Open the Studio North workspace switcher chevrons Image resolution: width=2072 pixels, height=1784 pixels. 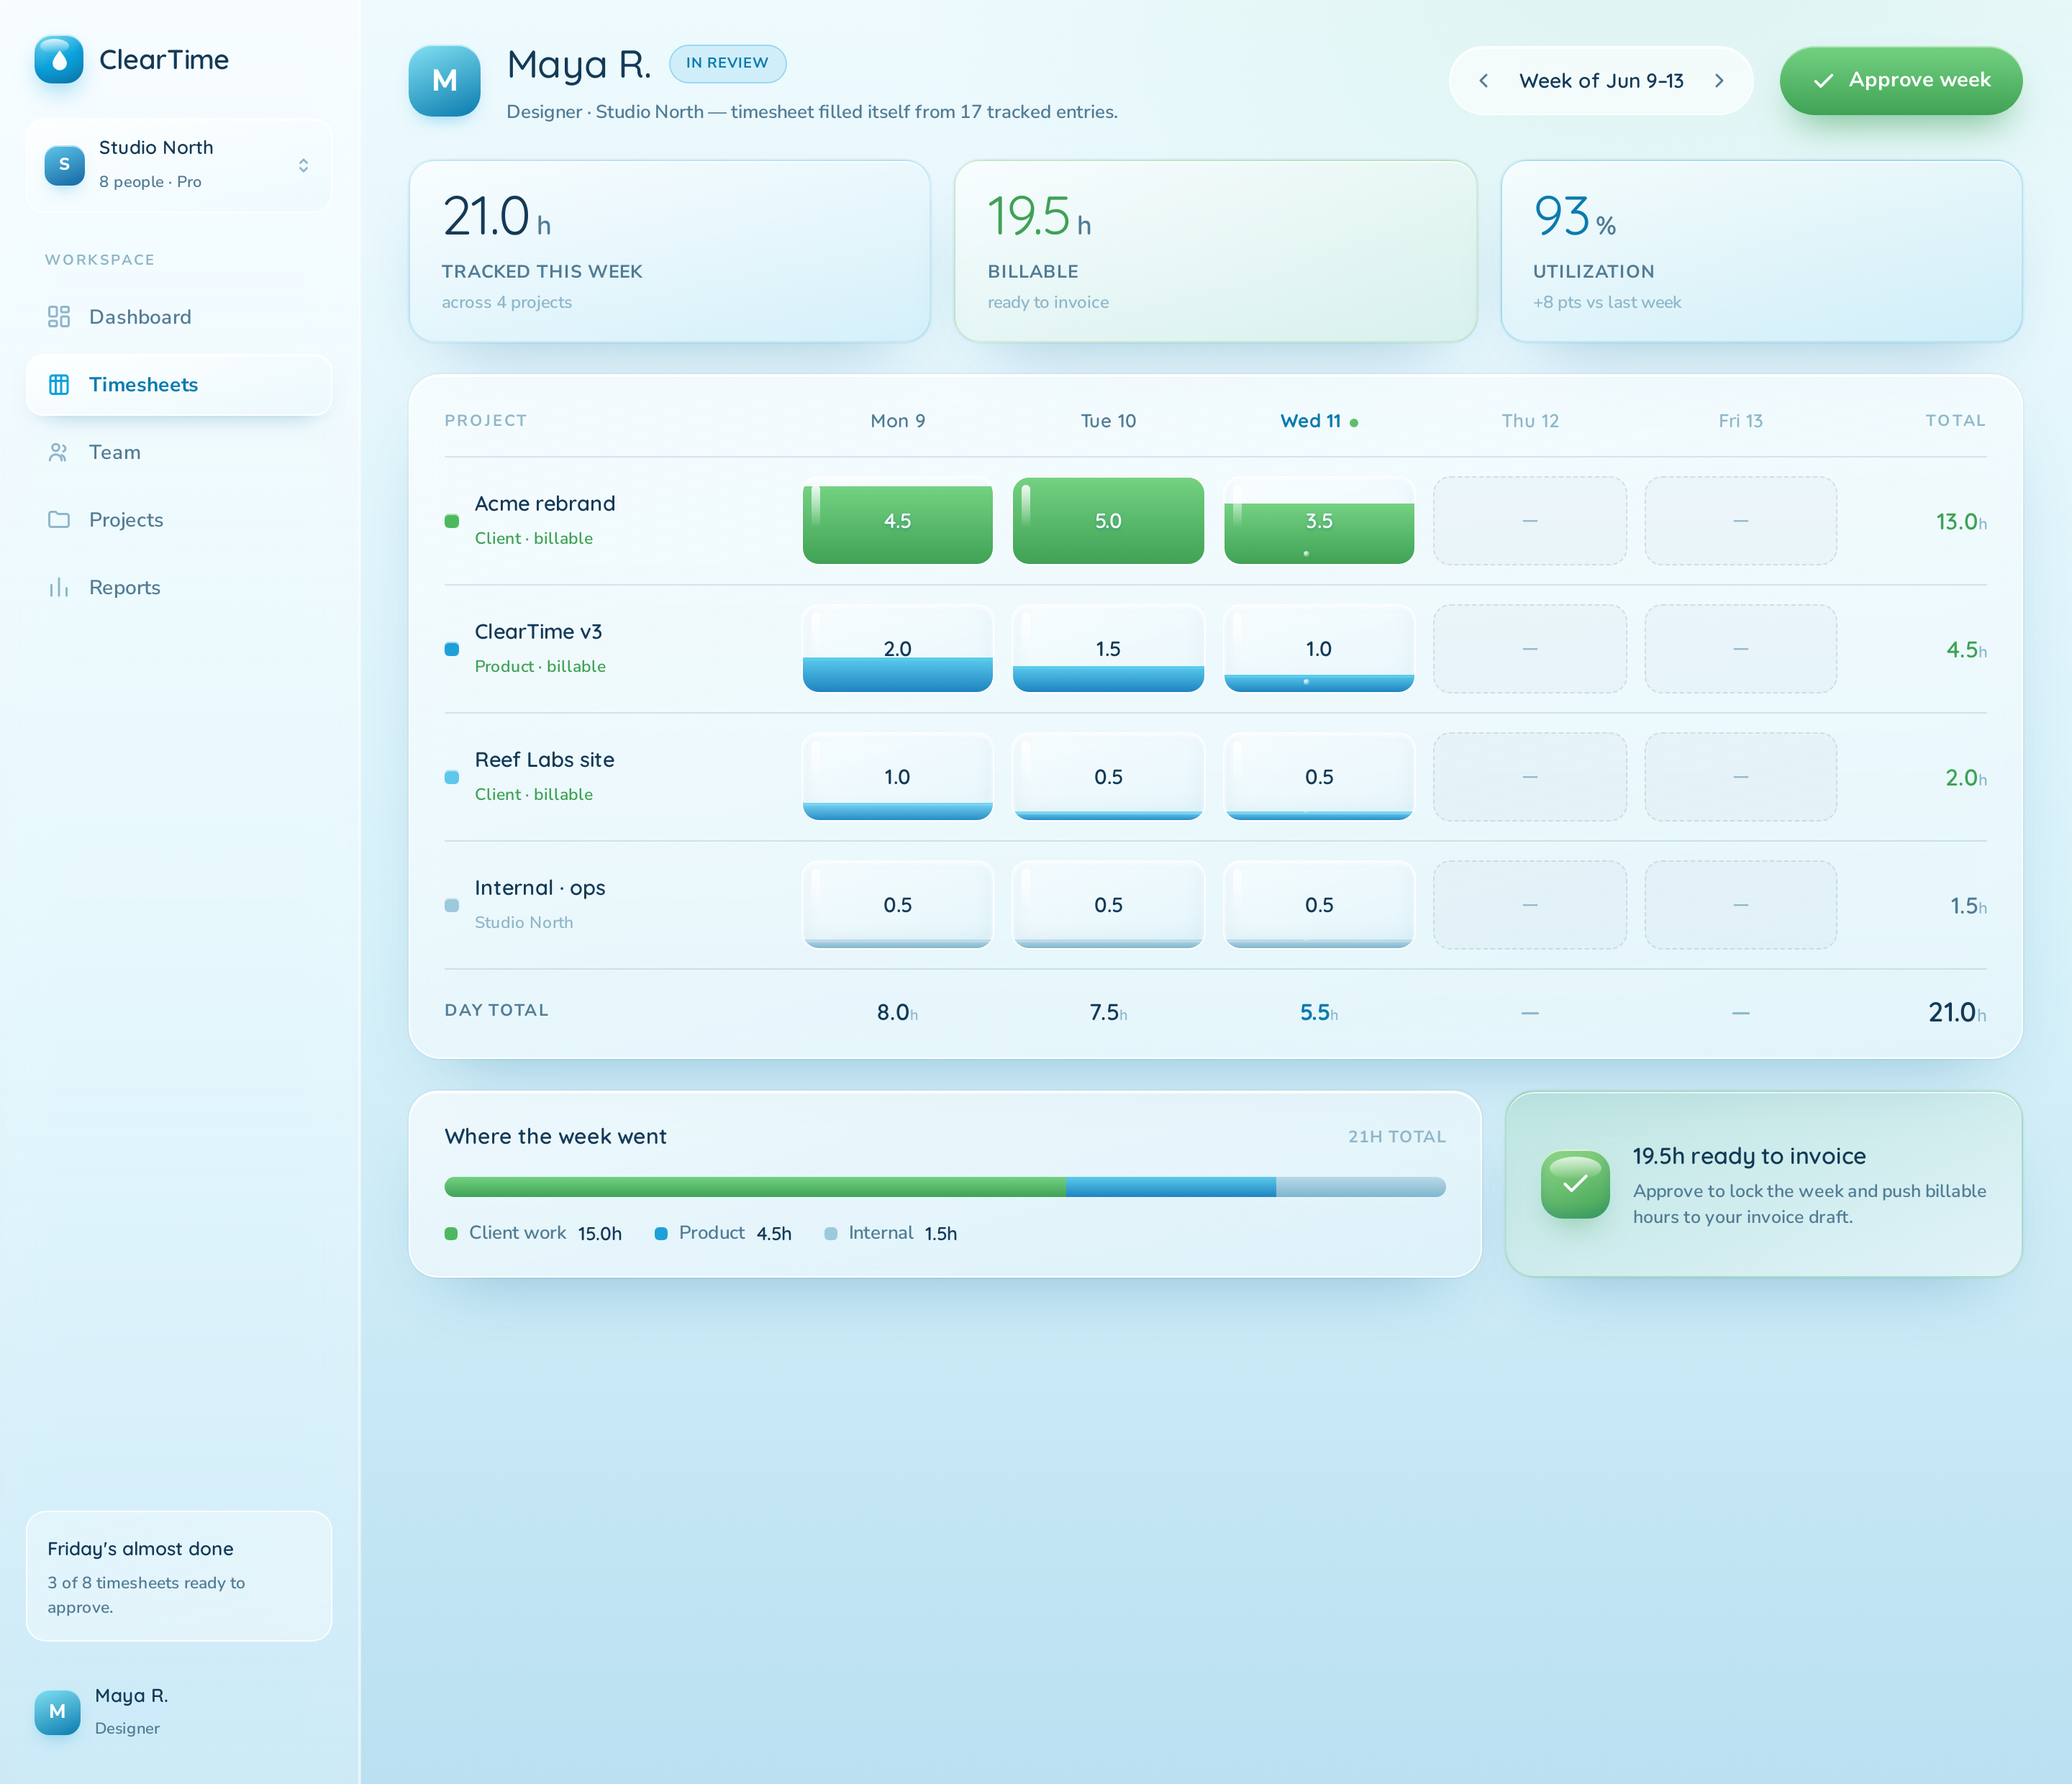pyautogui.click(x=303, y=165)
